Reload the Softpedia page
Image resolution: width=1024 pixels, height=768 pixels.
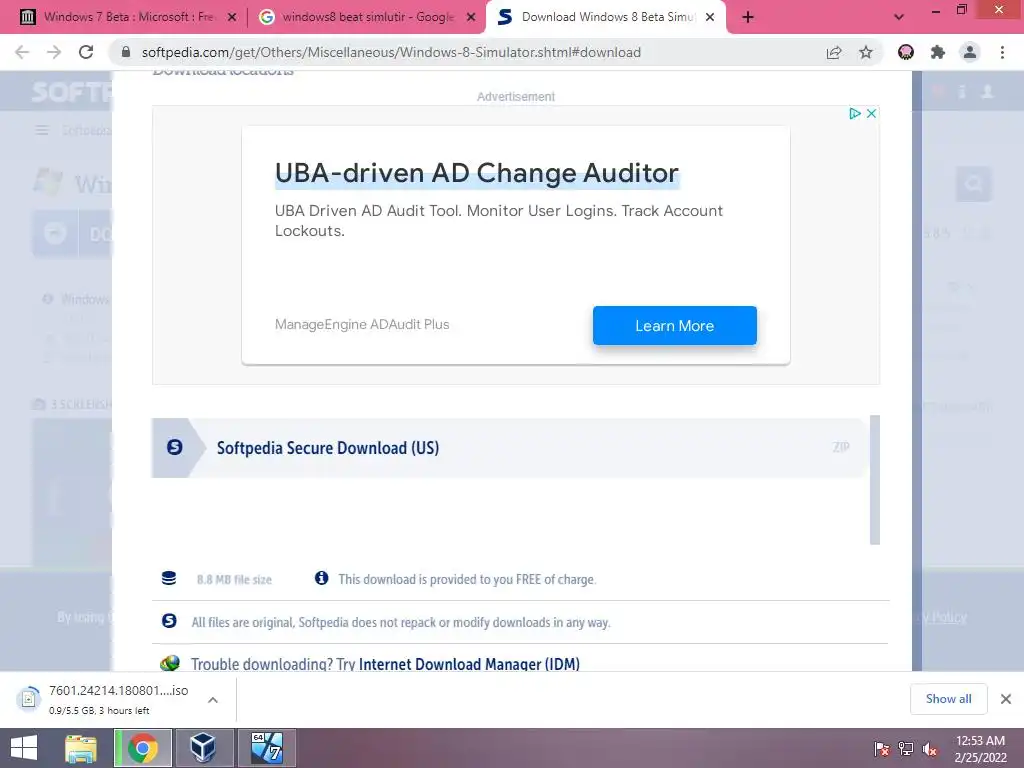point(86,52)
